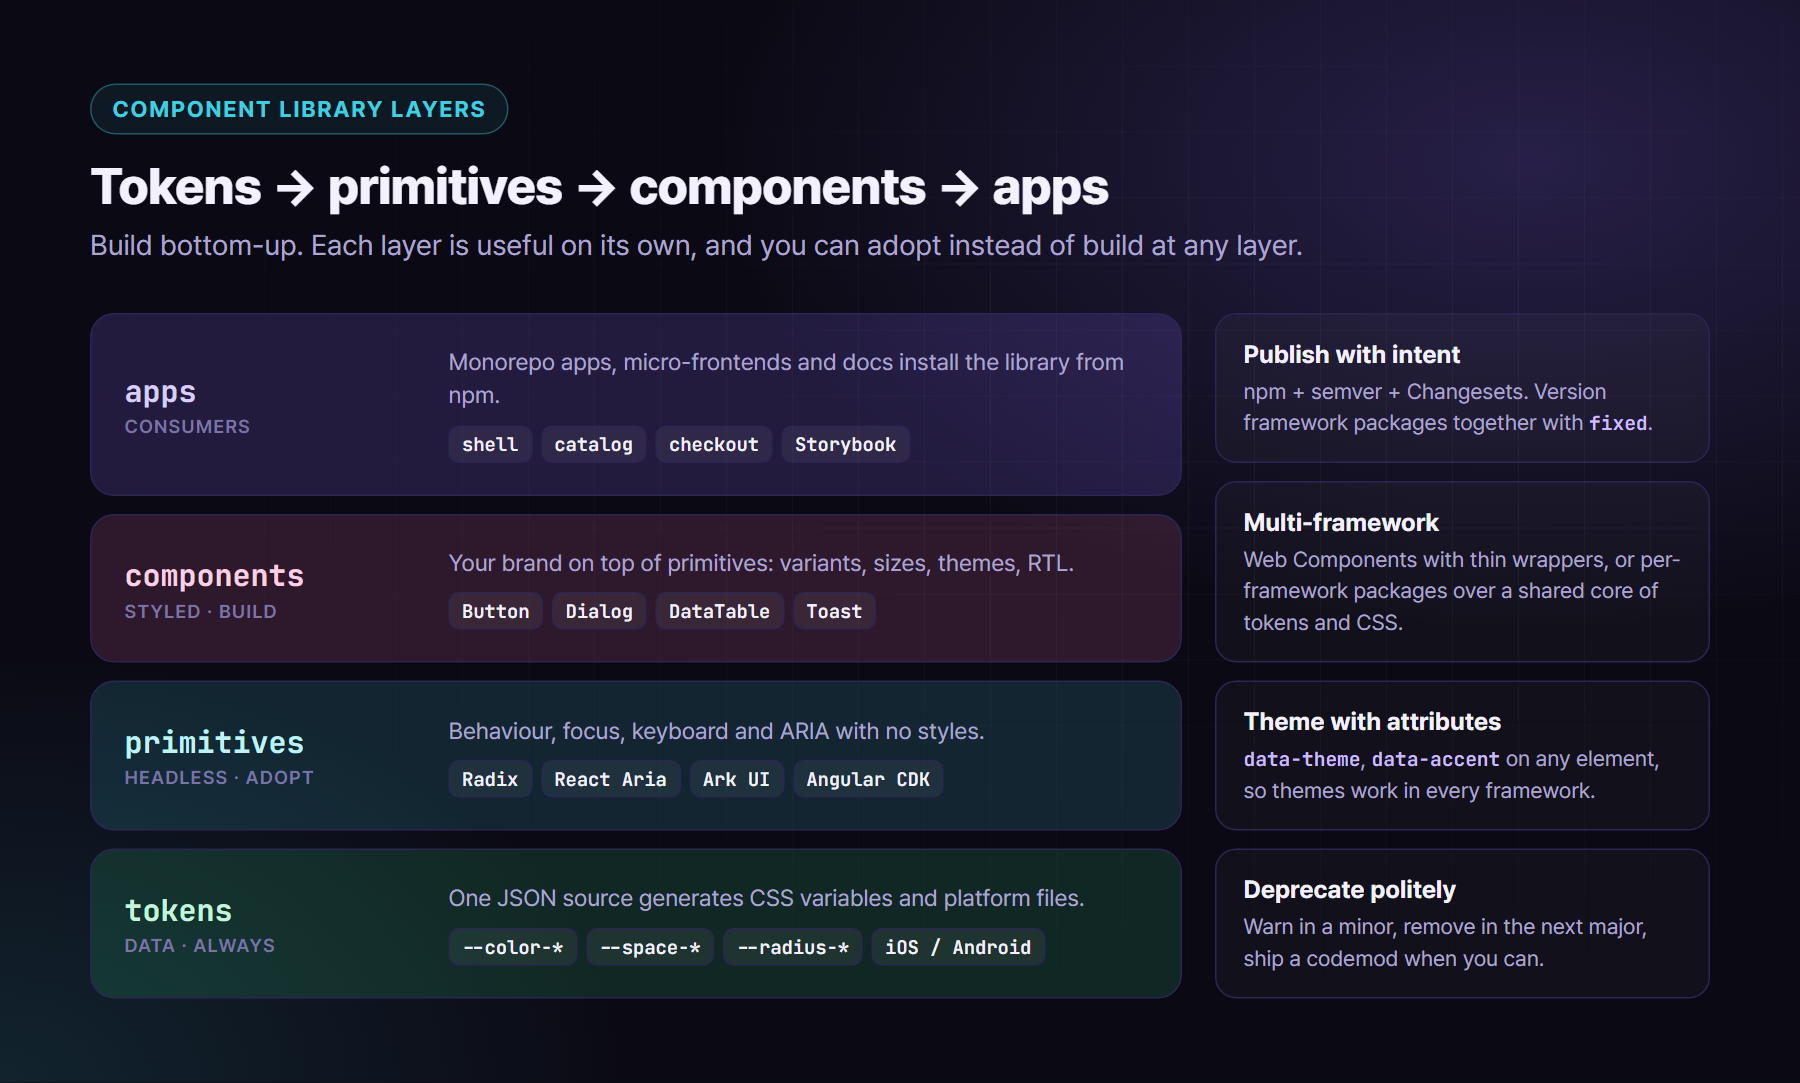Click the --radius-* token chip

pos(793,947)
